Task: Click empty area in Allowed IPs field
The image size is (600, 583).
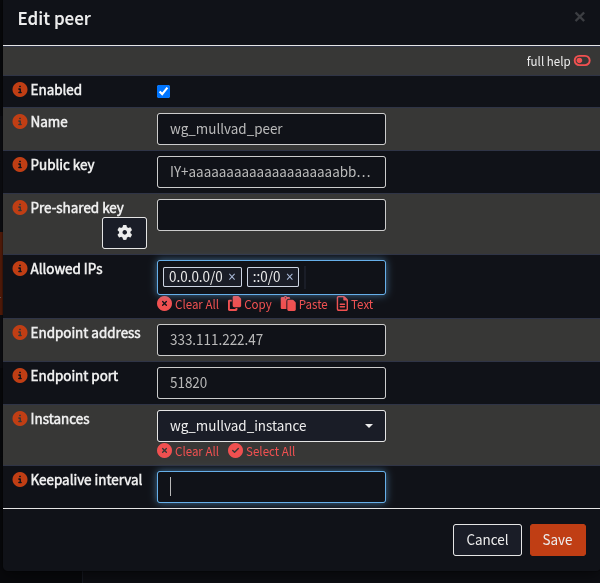Action: (x=344, y=277)
